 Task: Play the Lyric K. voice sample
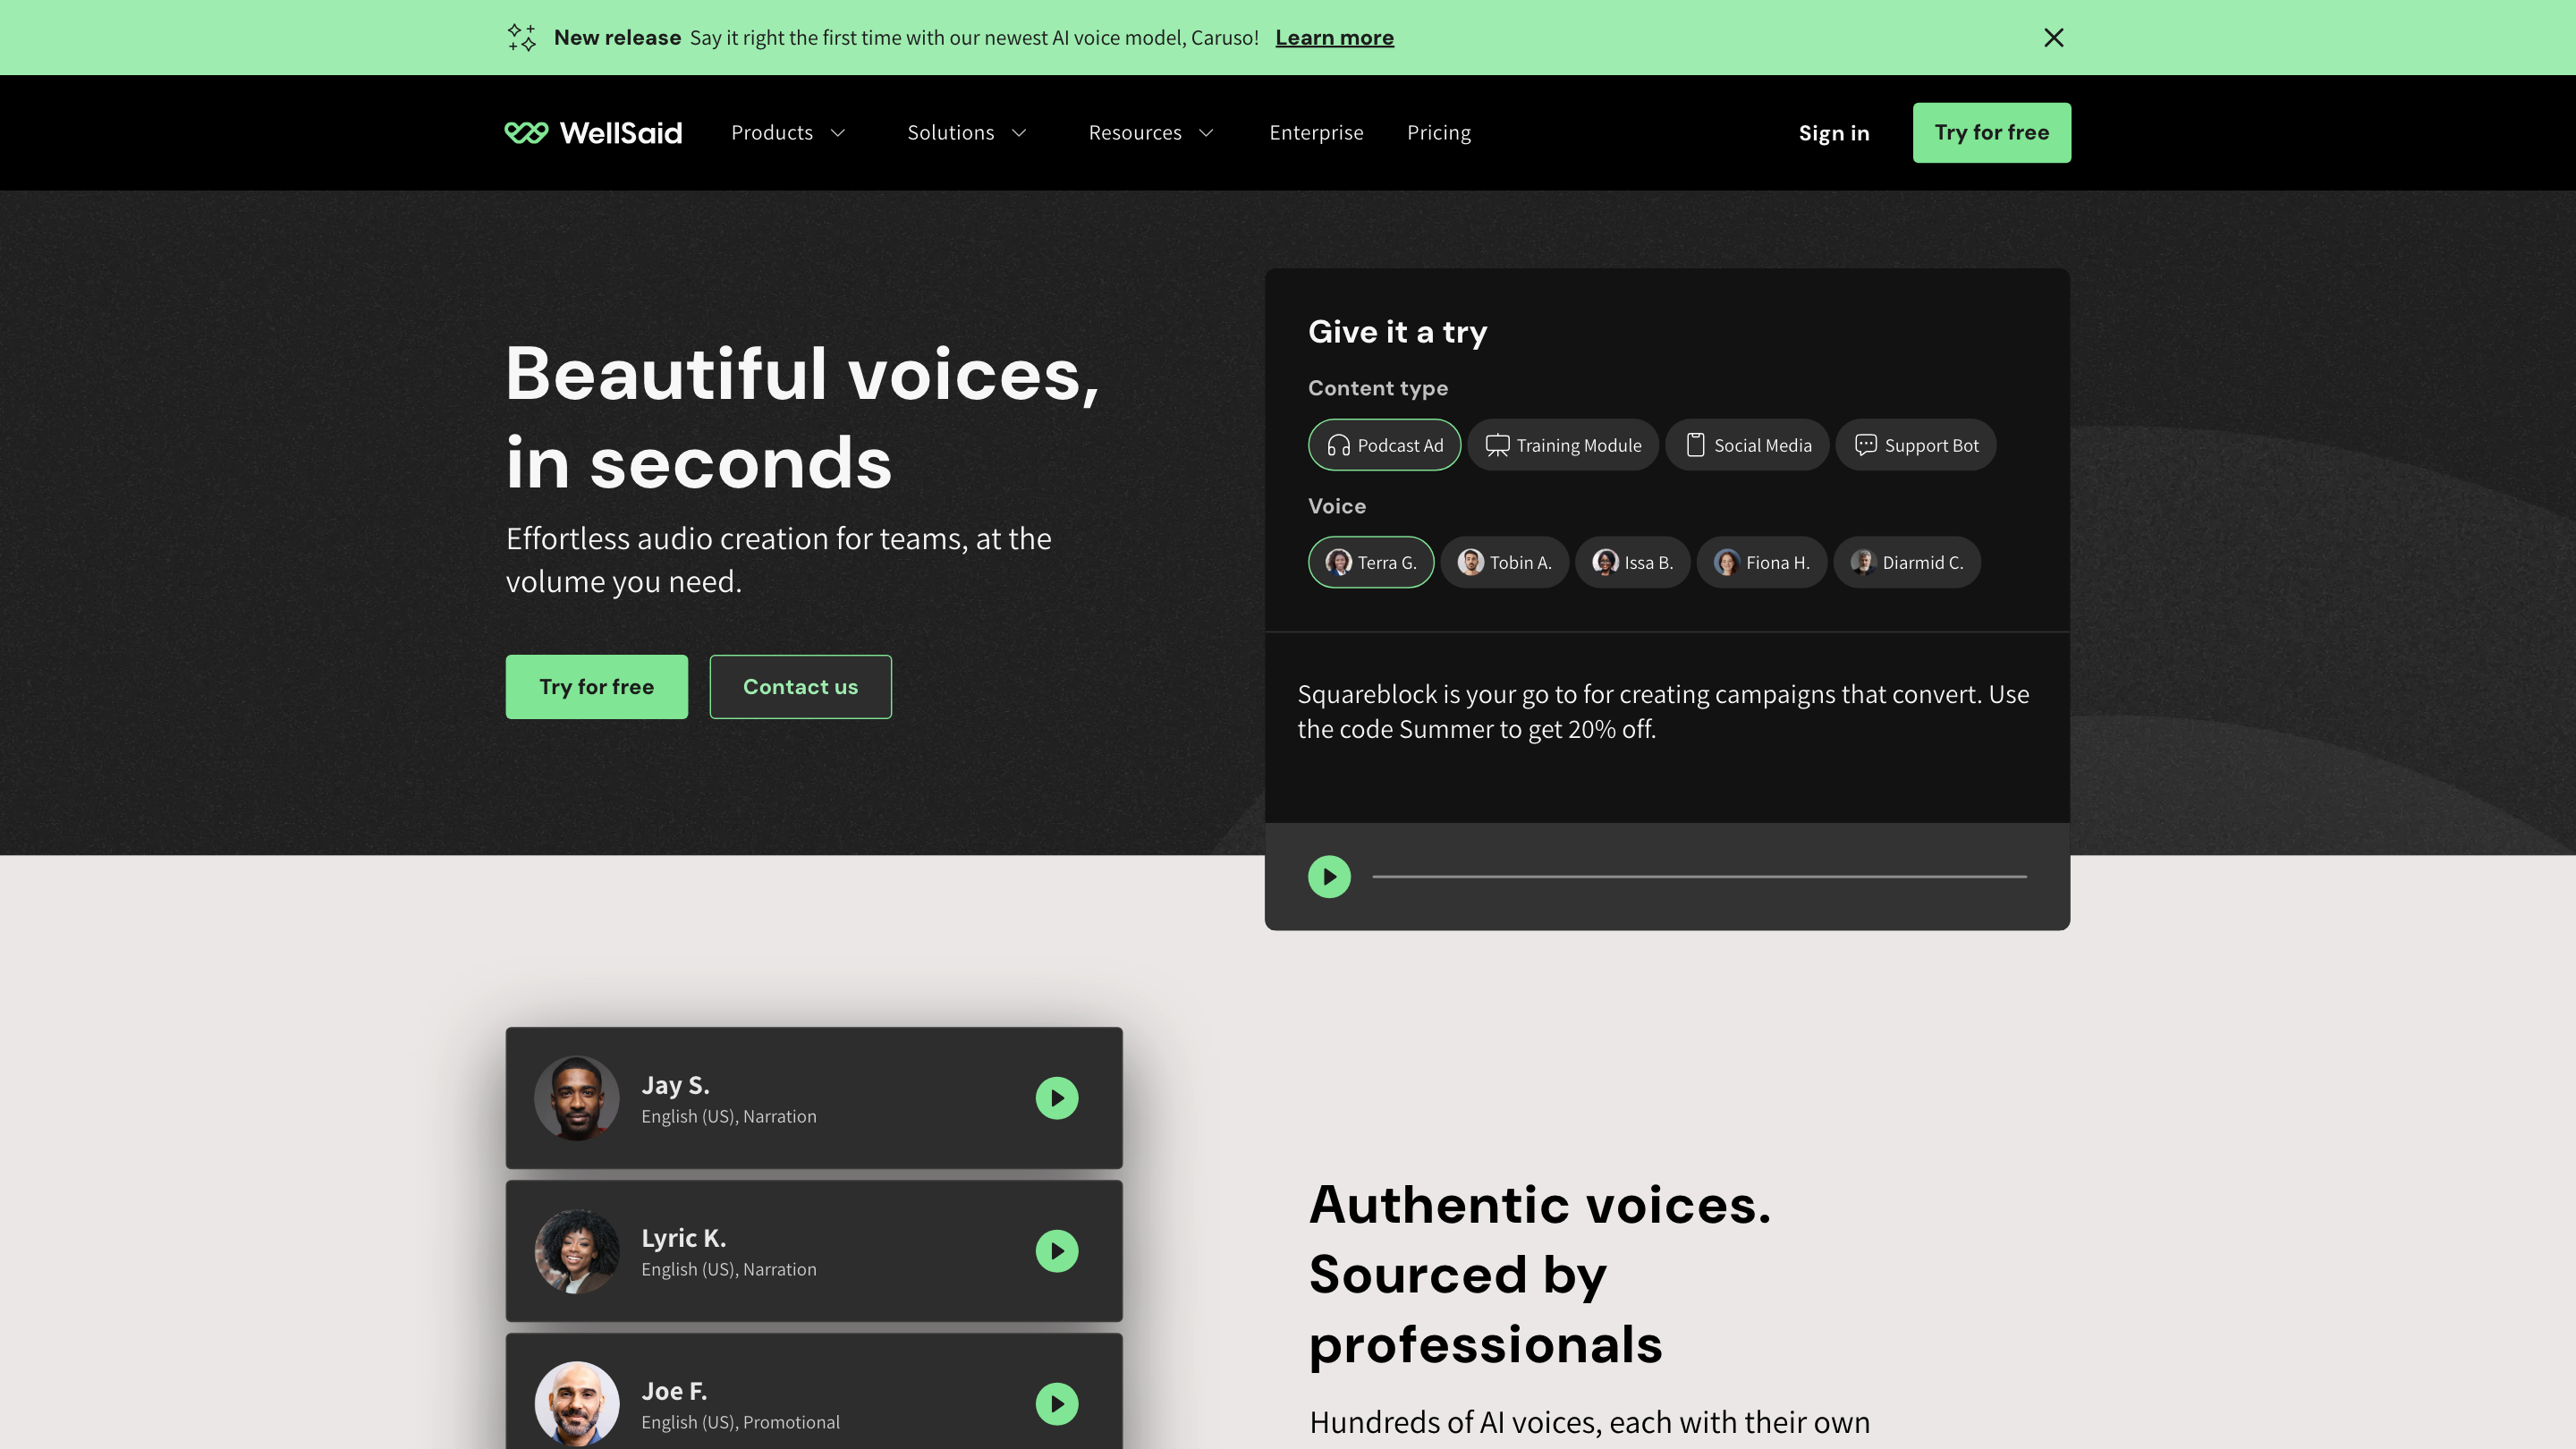[x=1057, y=1251]
